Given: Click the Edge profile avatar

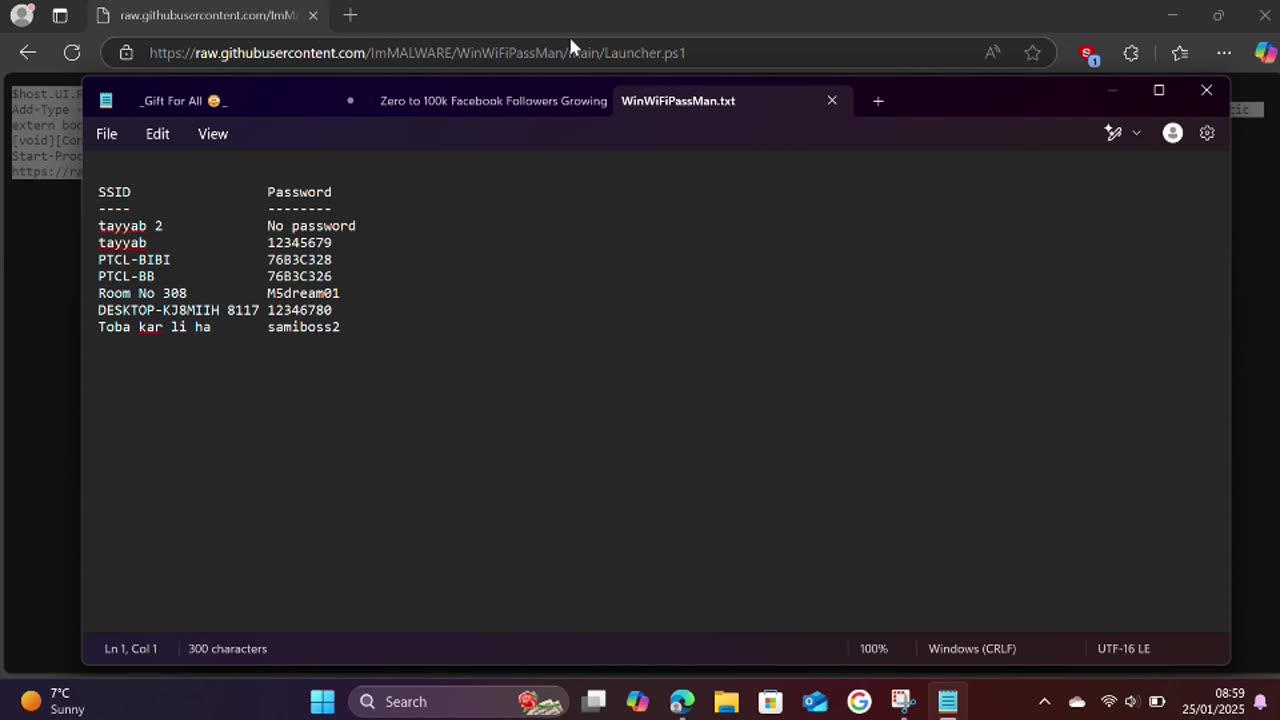Looking at the screenshot, I should [x=21, y=15].
